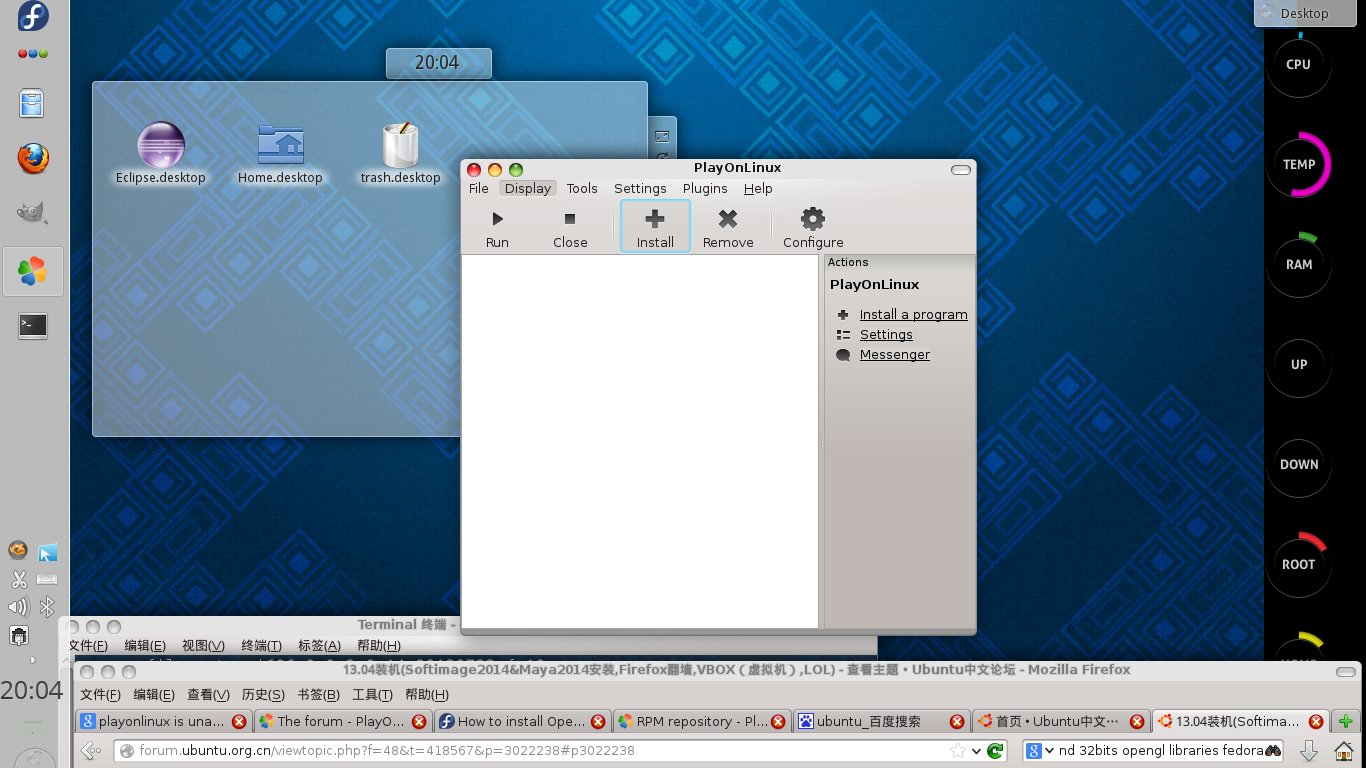Screen dimensions: 1366x768
Task: Open the Eclipse.desktop icon
Action: point(161,145)
